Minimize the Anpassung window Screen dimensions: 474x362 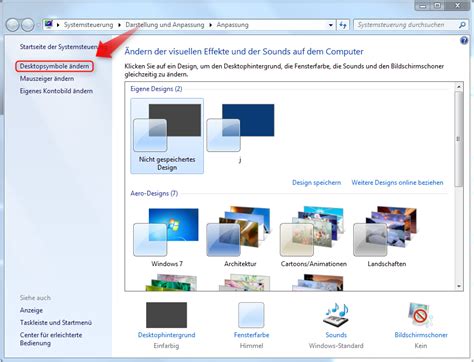coord(423,6)
